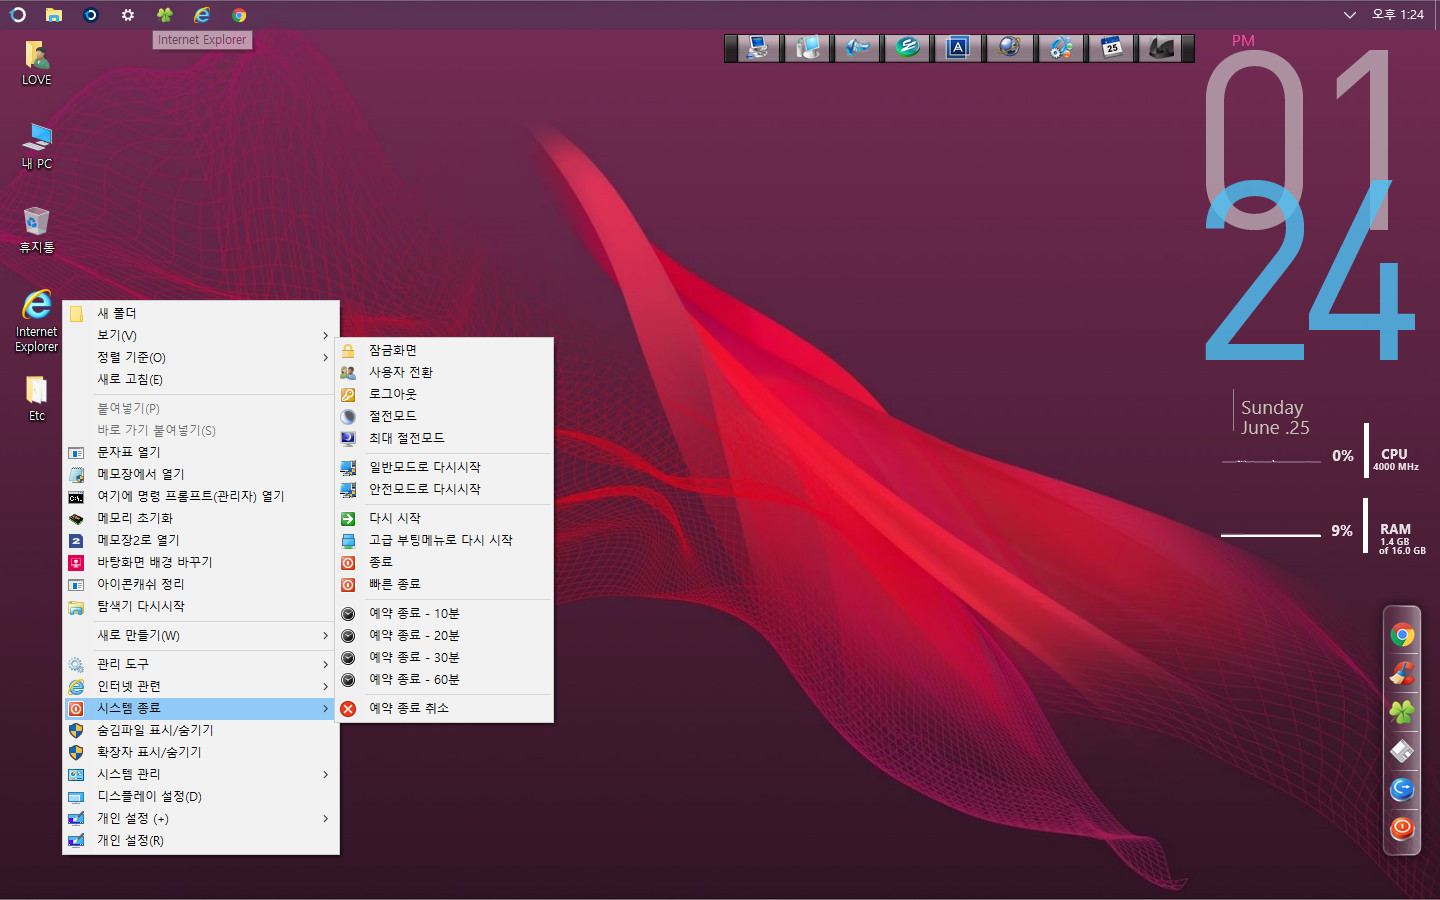Choose 메모장2로 열기 menu entry
Image resolution: width=1440 pixels, height=900 pixels.
(200, 540)
